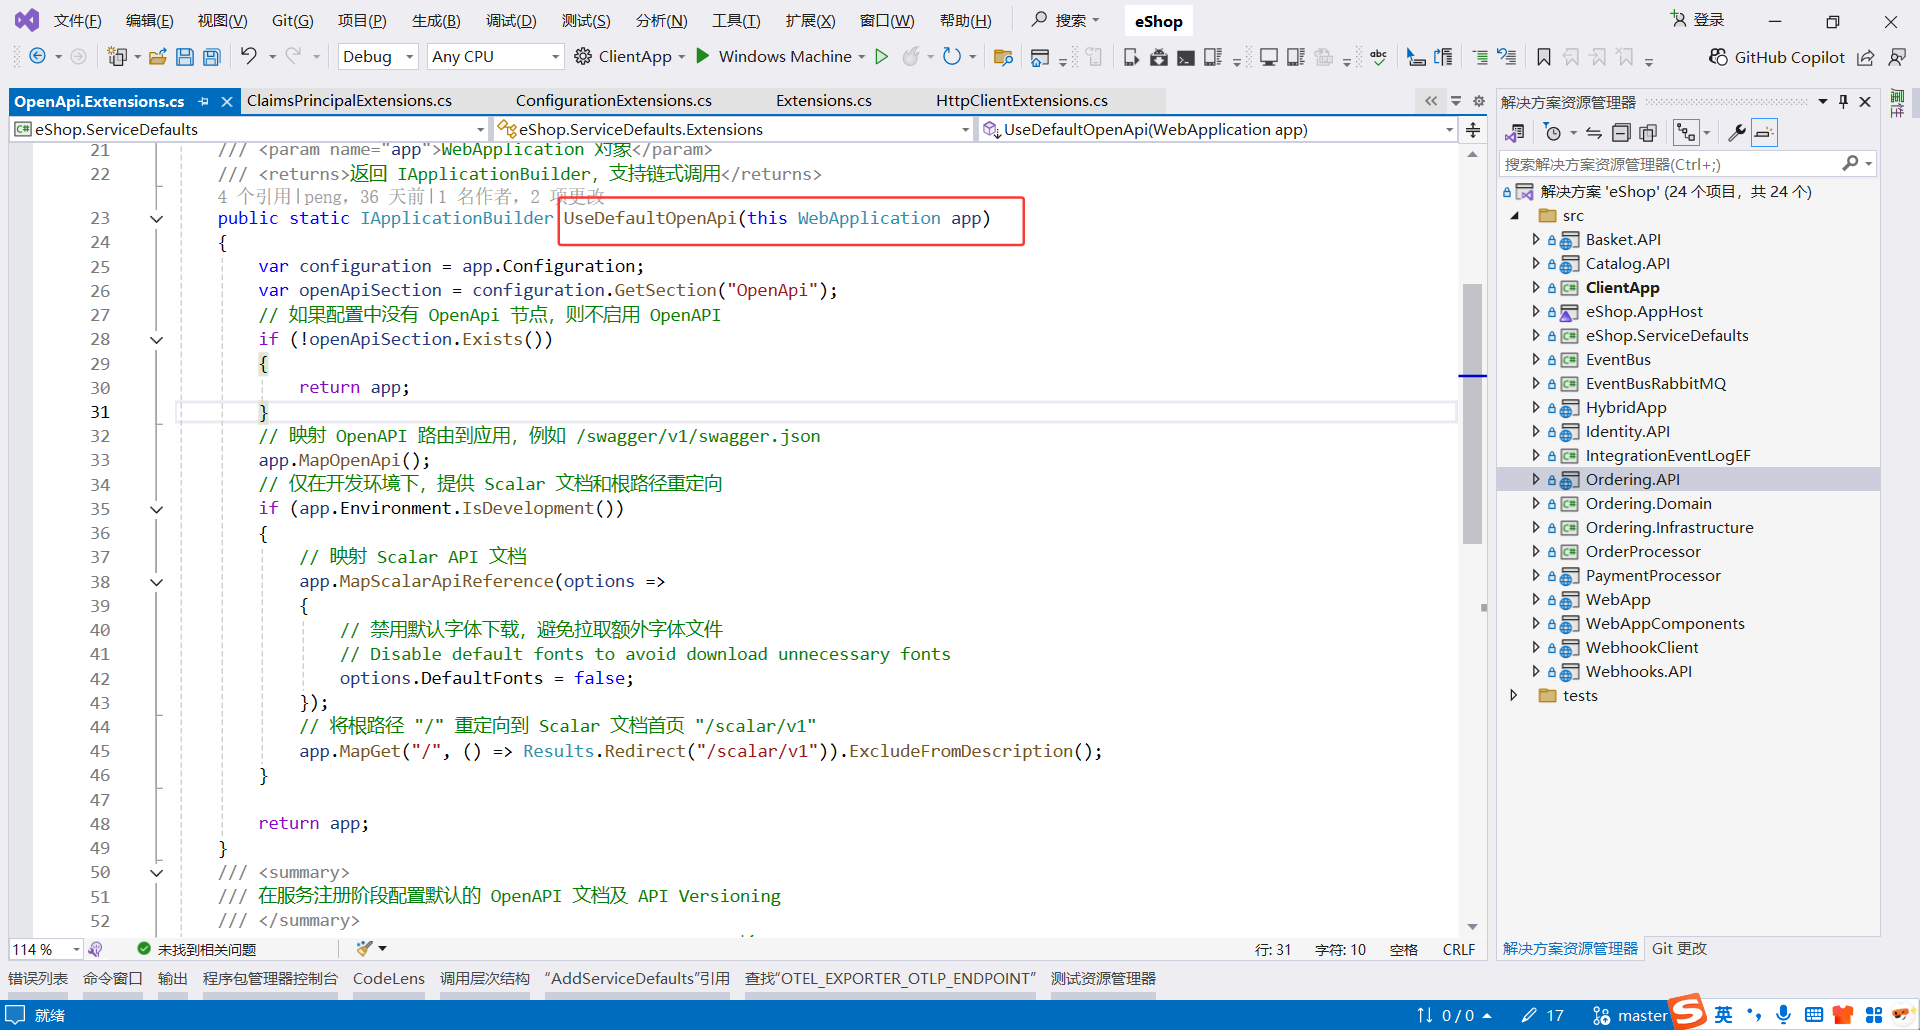
Task: Click the comment out selected lines icon
Action: click(x=1480, y=57)
